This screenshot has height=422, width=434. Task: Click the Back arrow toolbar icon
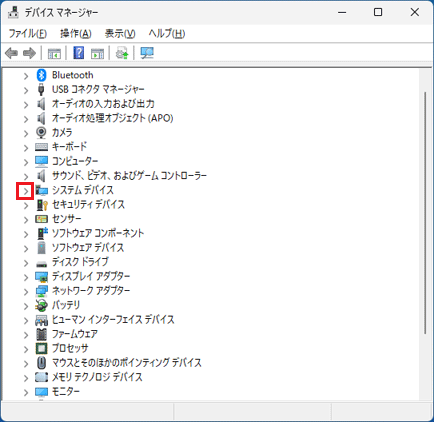coord(11,53)
